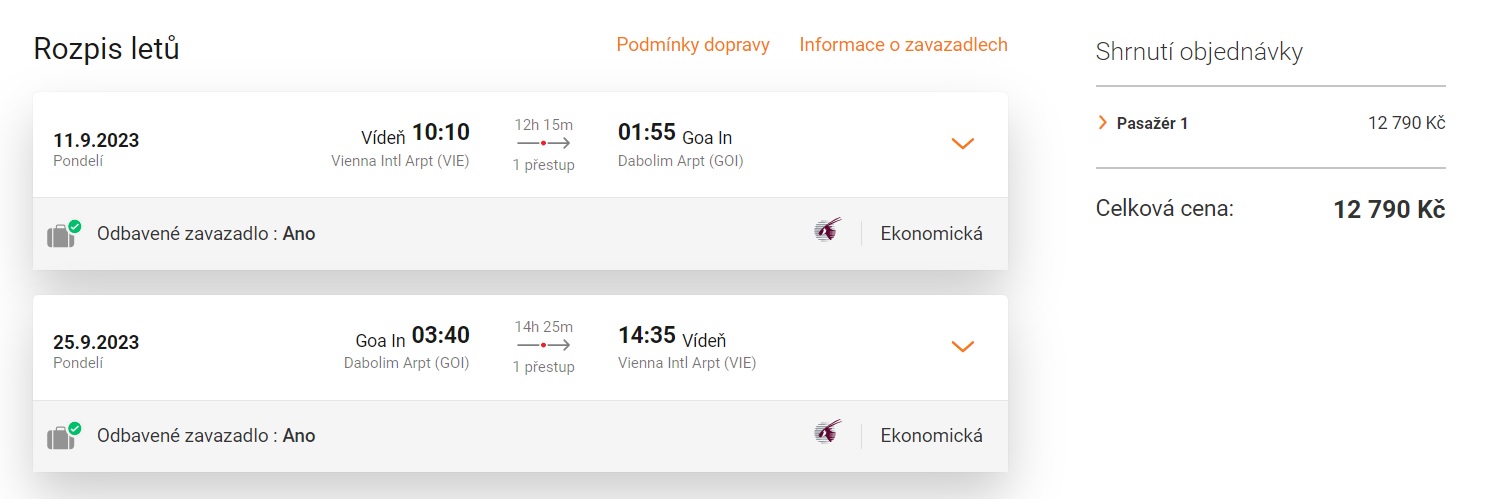This screenshot has width=1491, height=499.
Task: Click the 10:10 departure time from Vídeň
Action: [441, 133]
